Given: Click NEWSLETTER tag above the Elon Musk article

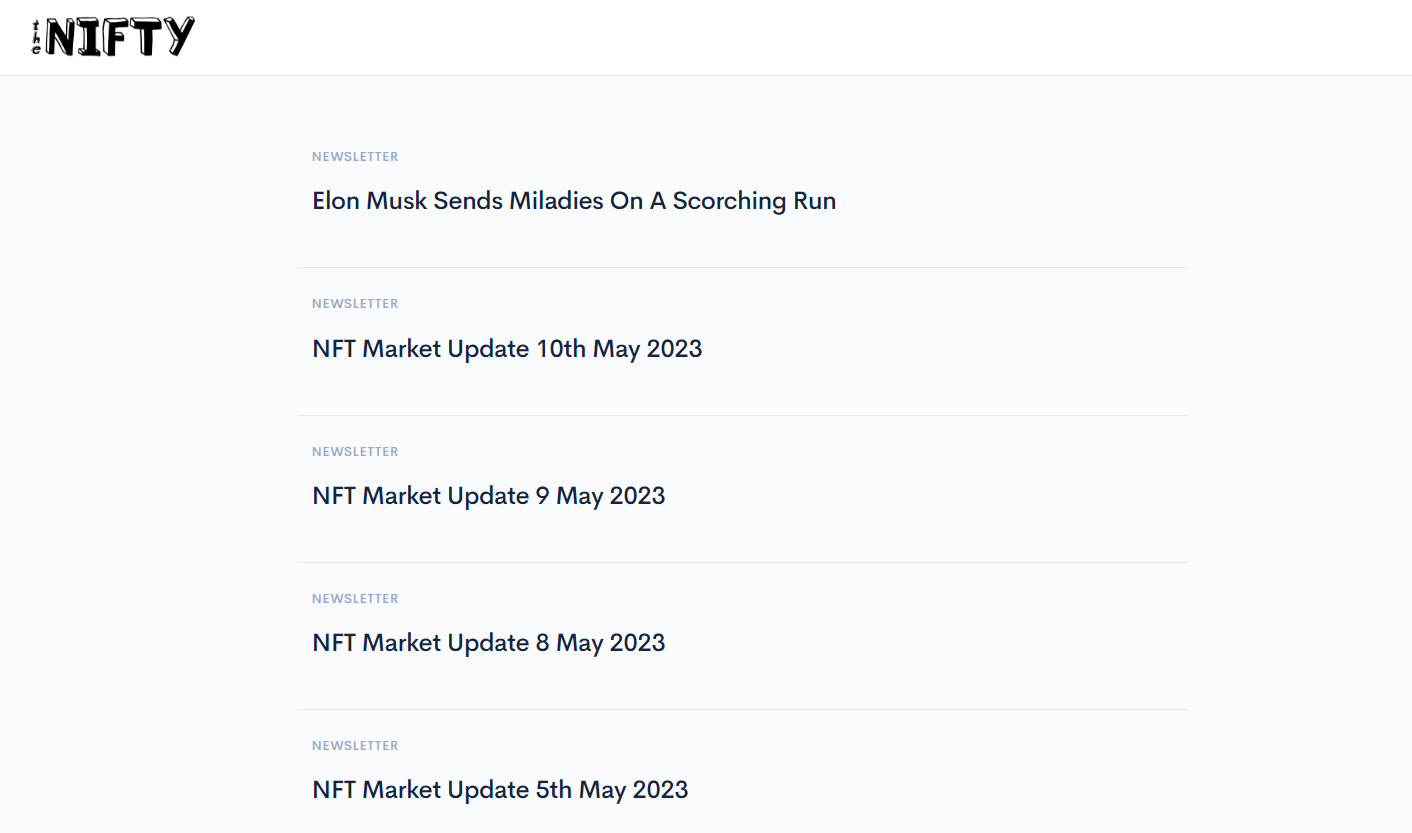Looking at the screenshot, I should [355, 157].
